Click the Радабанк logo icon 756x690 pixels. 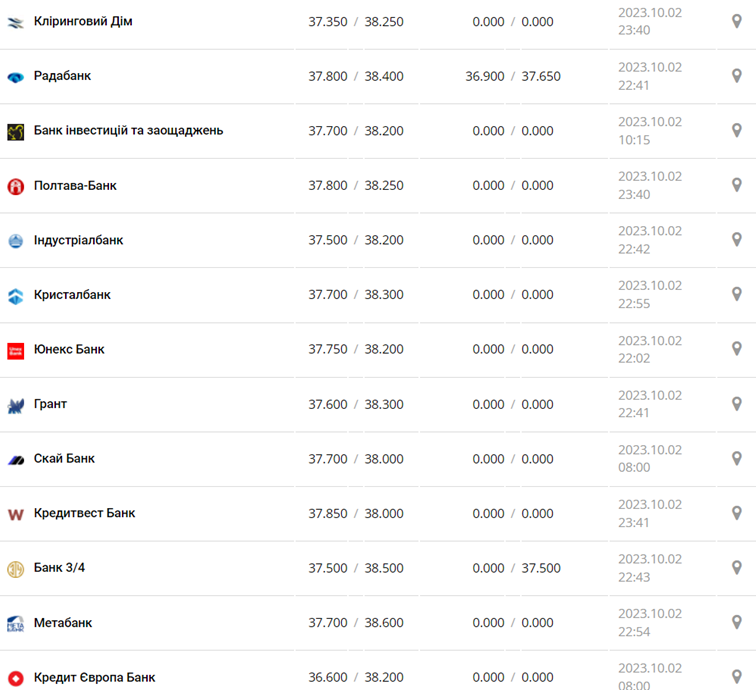tap(15, 77)
